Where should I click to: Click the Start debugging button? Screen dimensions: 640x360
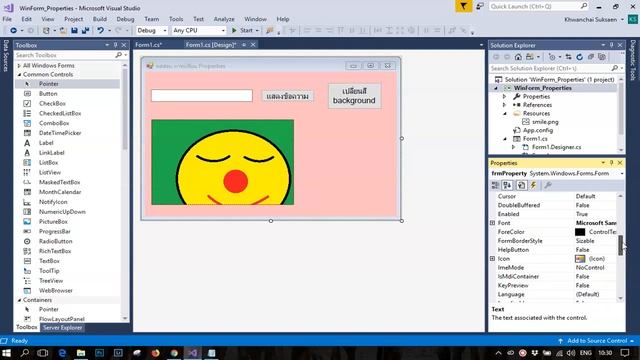pos(243,30)
